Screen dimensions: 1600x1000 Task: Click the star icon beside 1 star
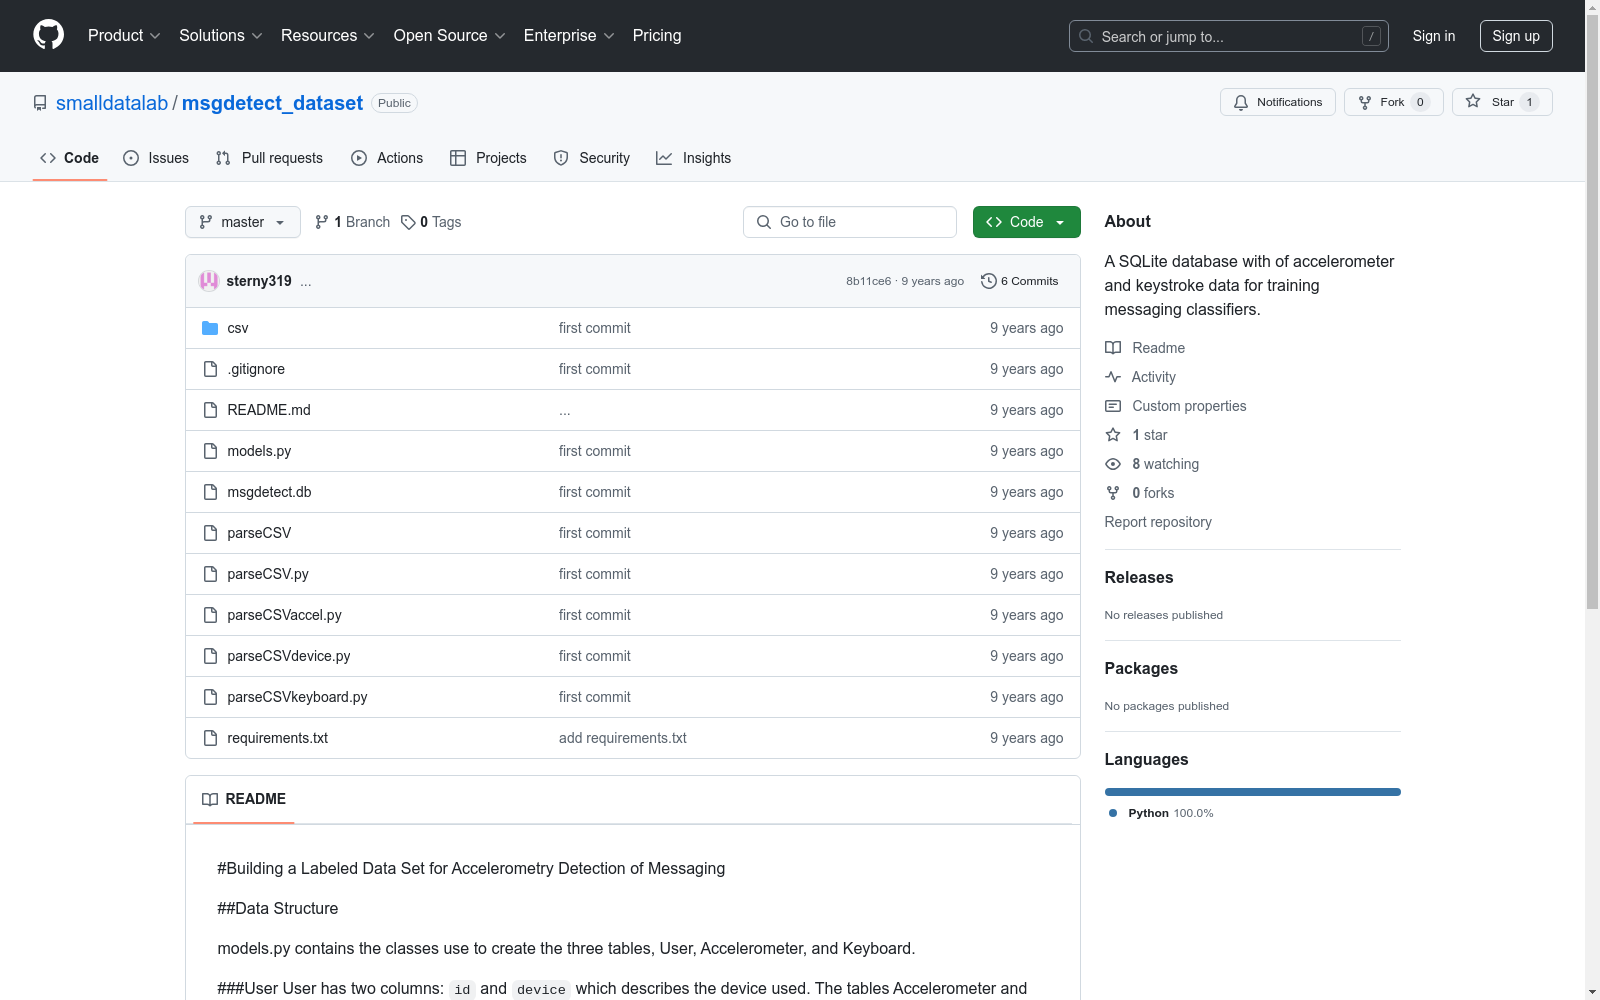click(x=1113, y=435)
